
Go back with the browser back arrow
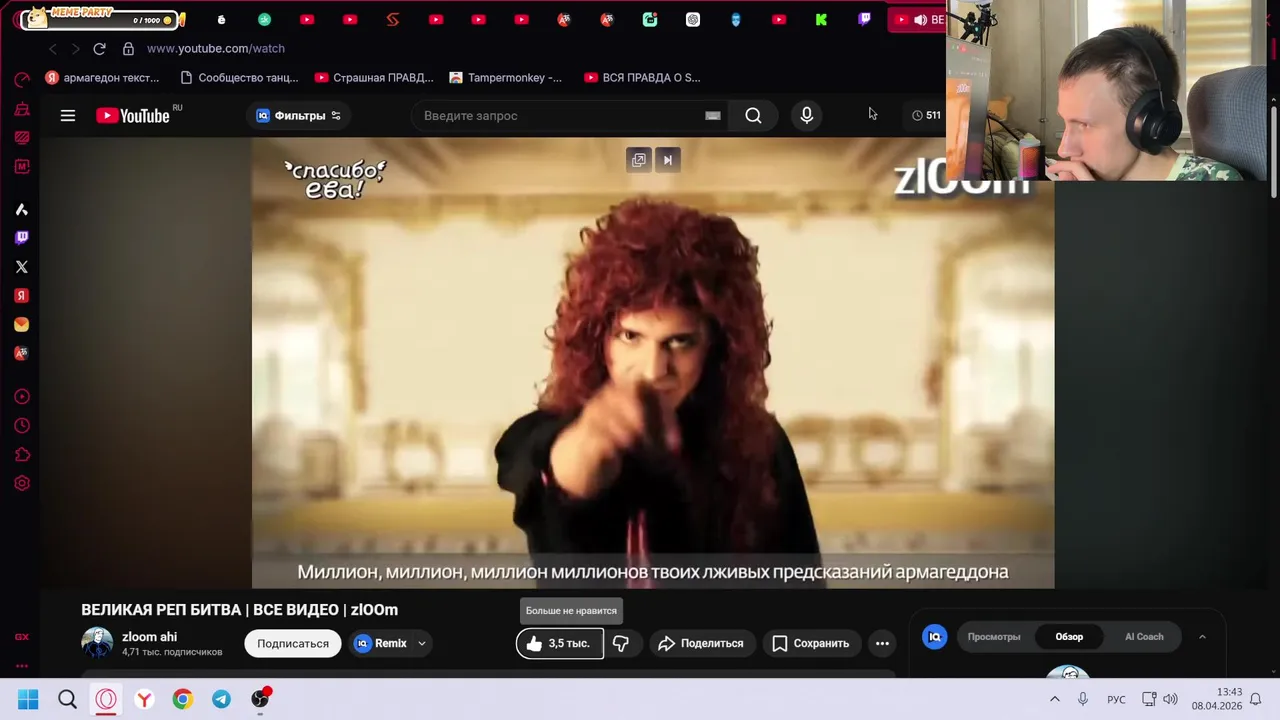coord(53,48)
